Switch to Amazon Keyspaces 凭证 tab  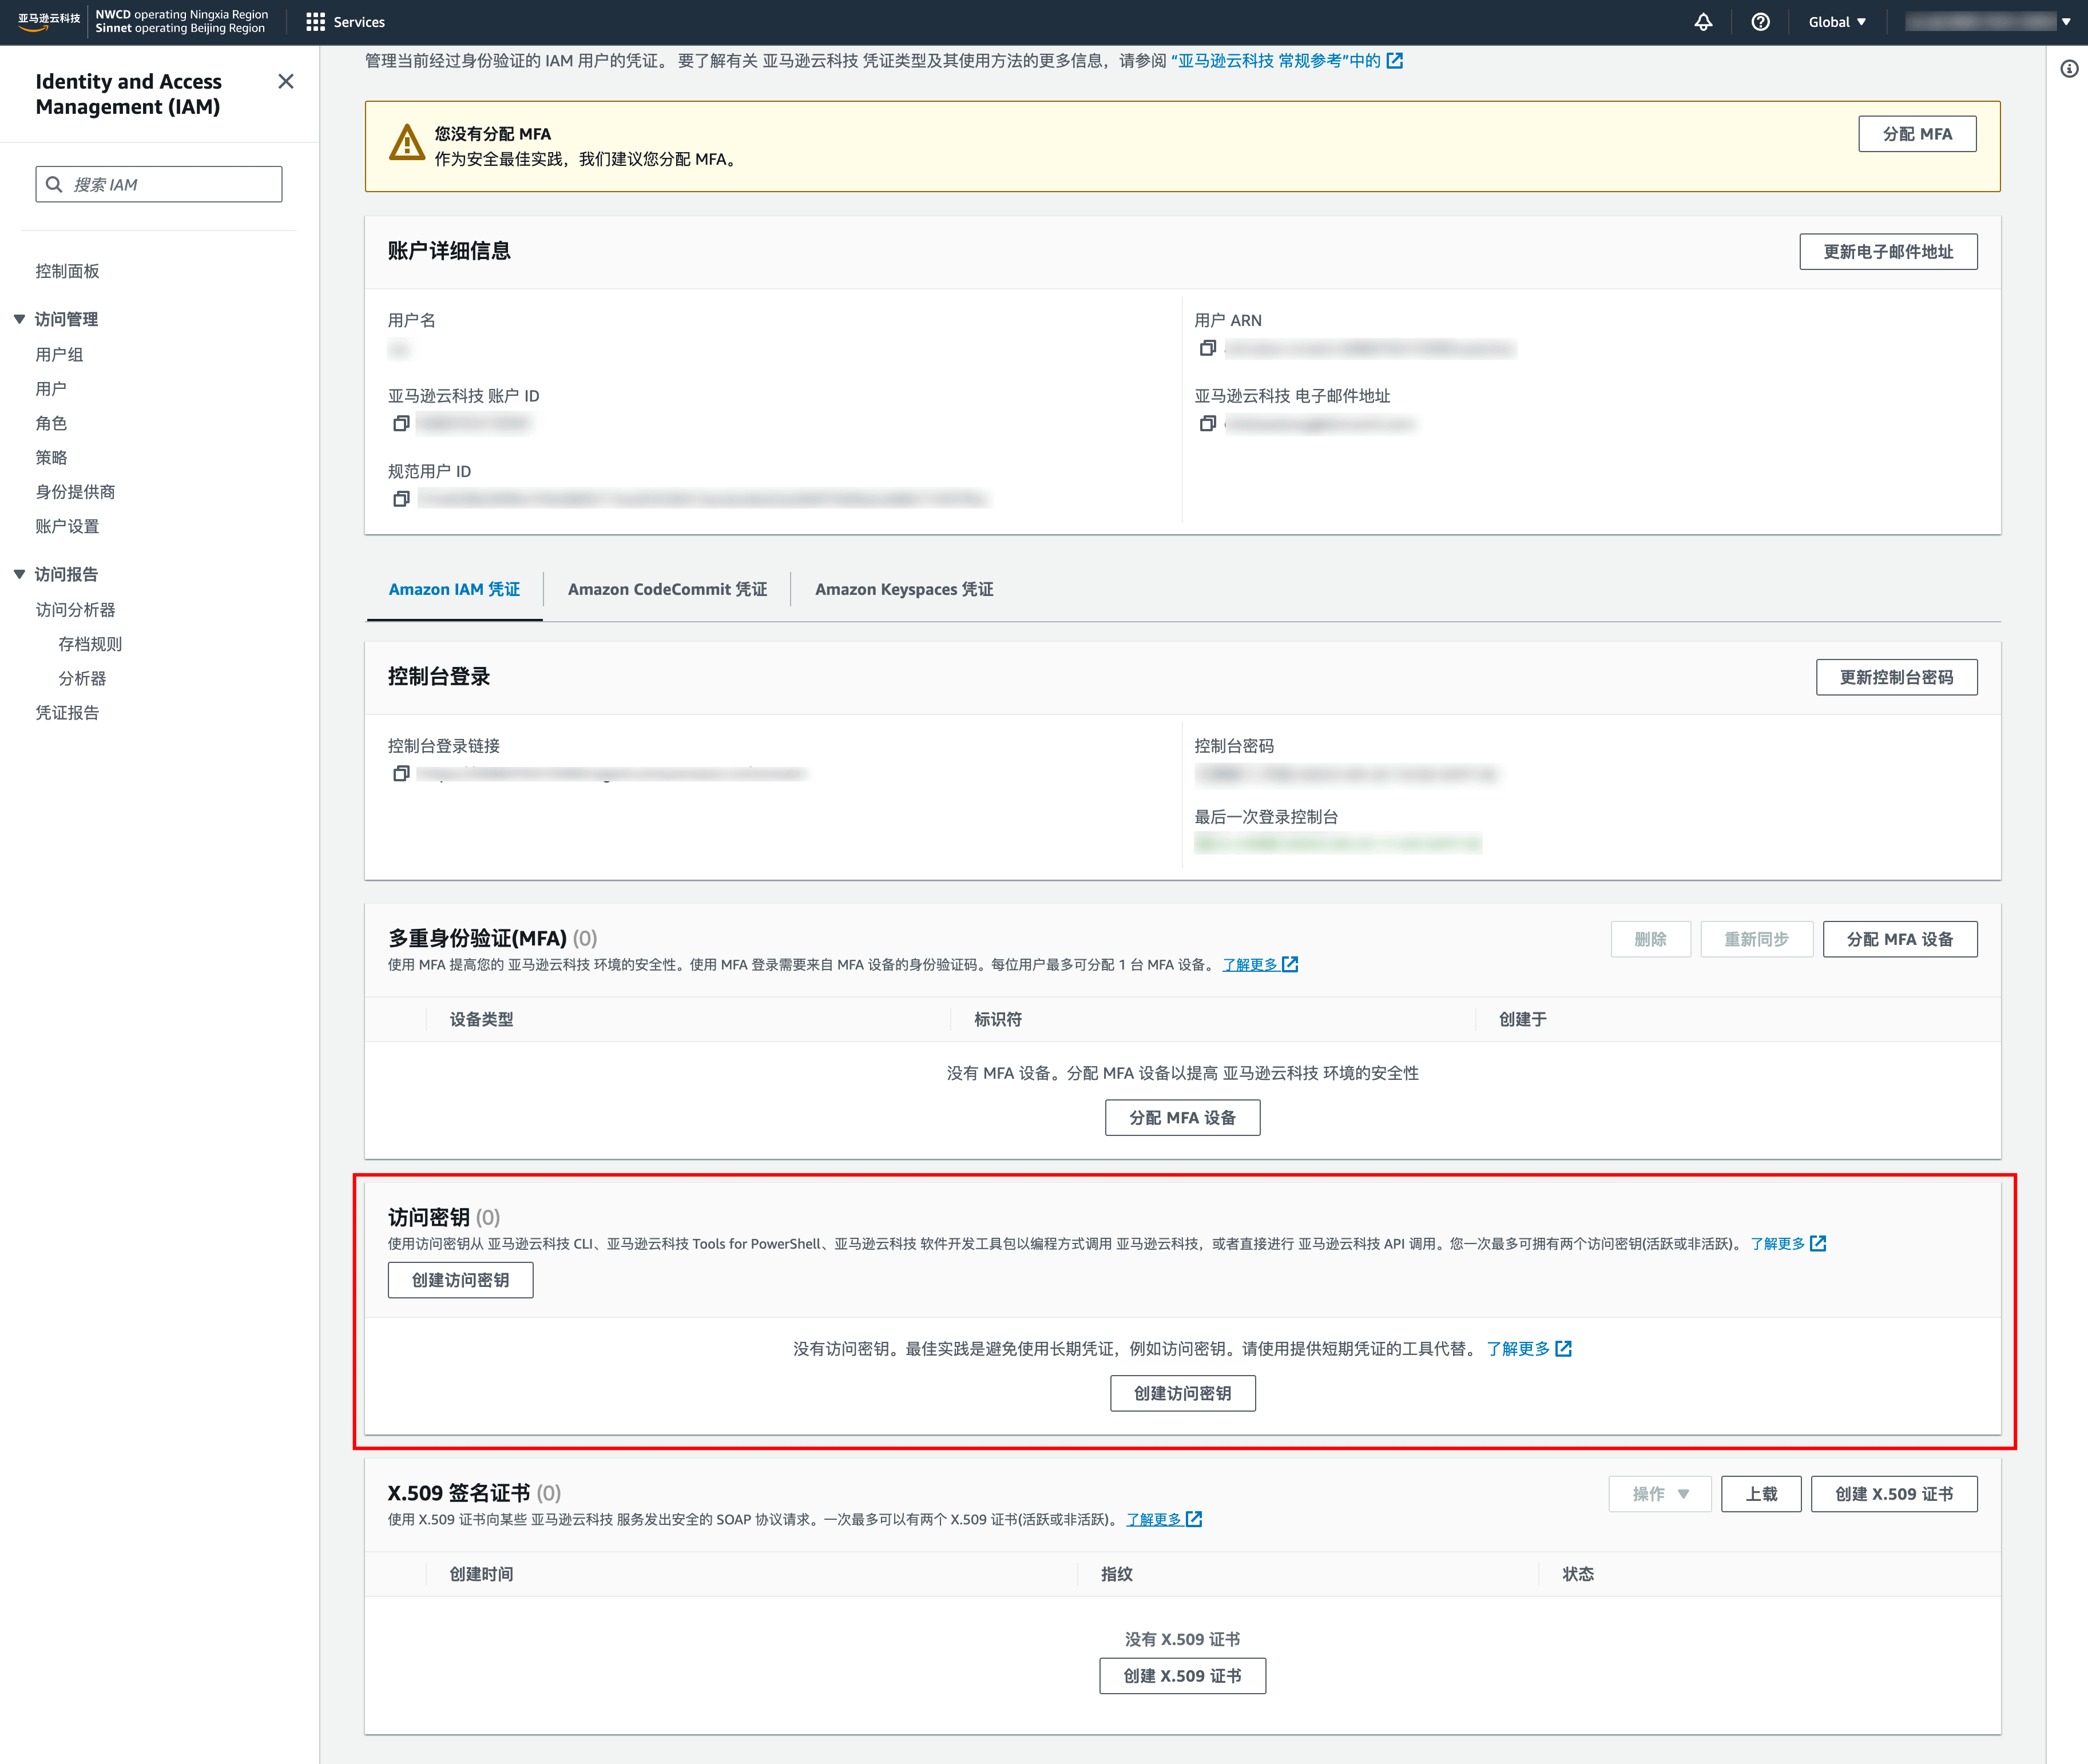pyautogui.click(x=903, y=589)
